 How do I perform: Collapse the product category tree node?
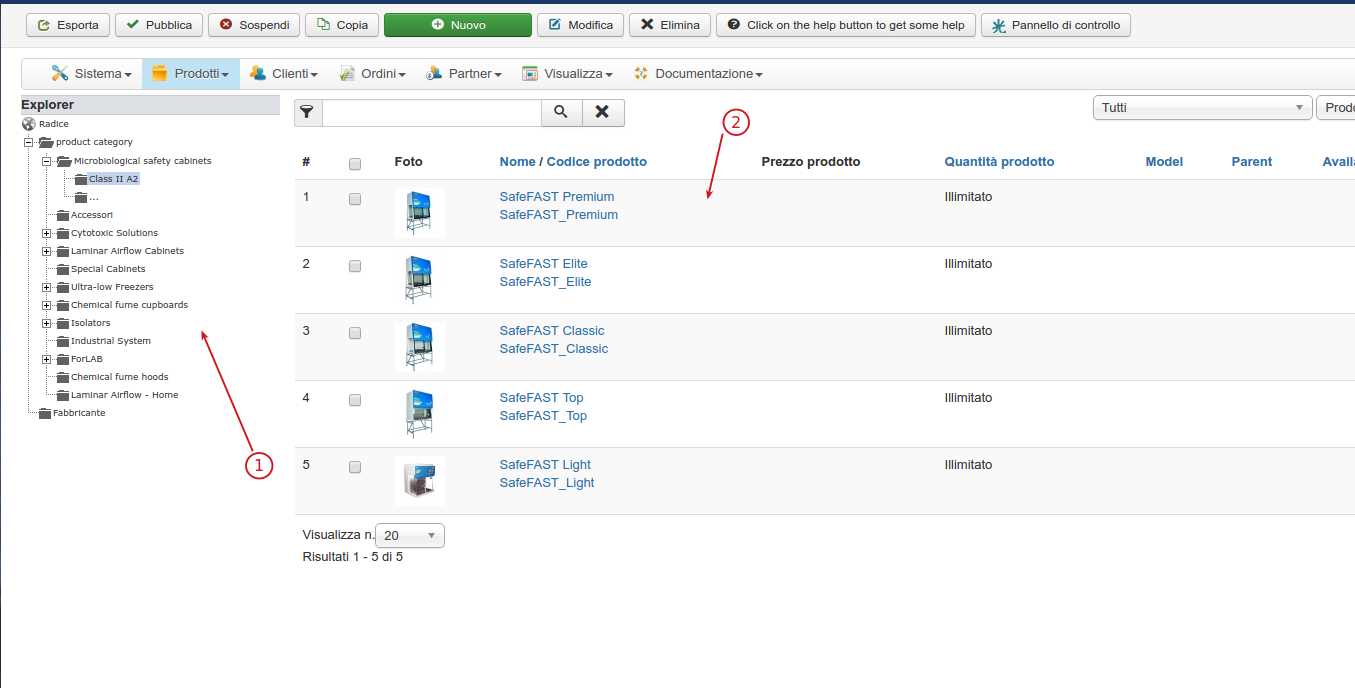coord(29,142)
